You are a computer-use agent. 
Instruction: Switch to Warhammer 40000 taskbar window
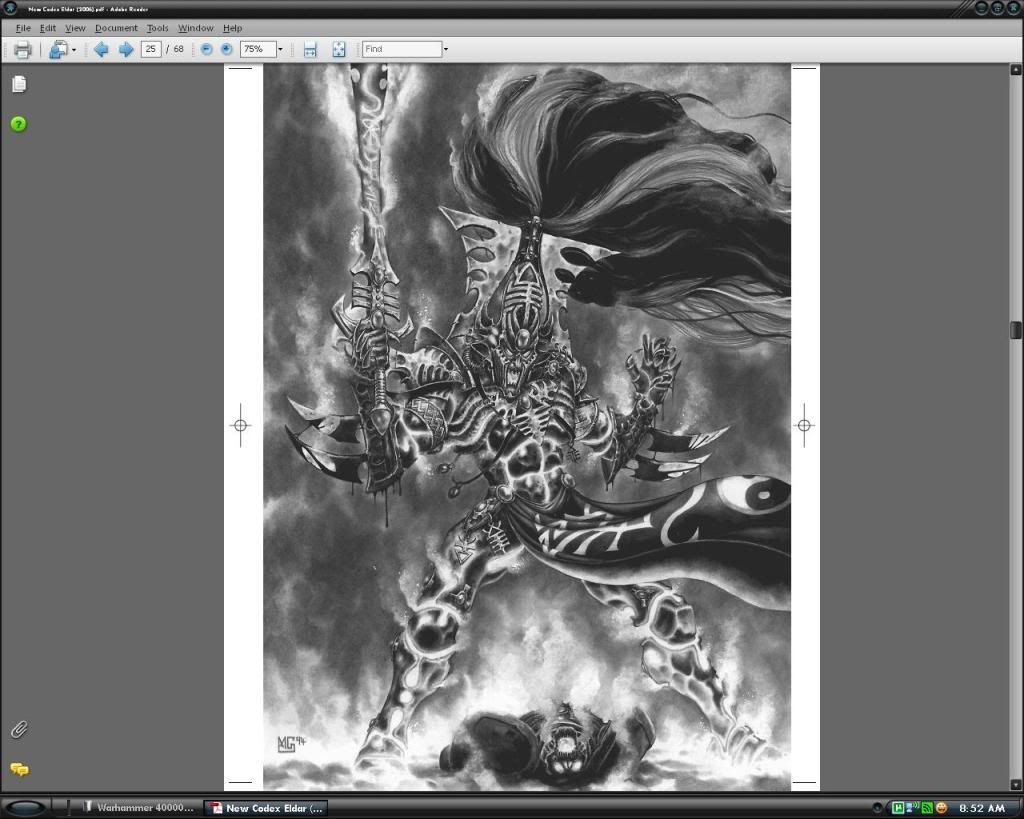(x=137, y=808)
